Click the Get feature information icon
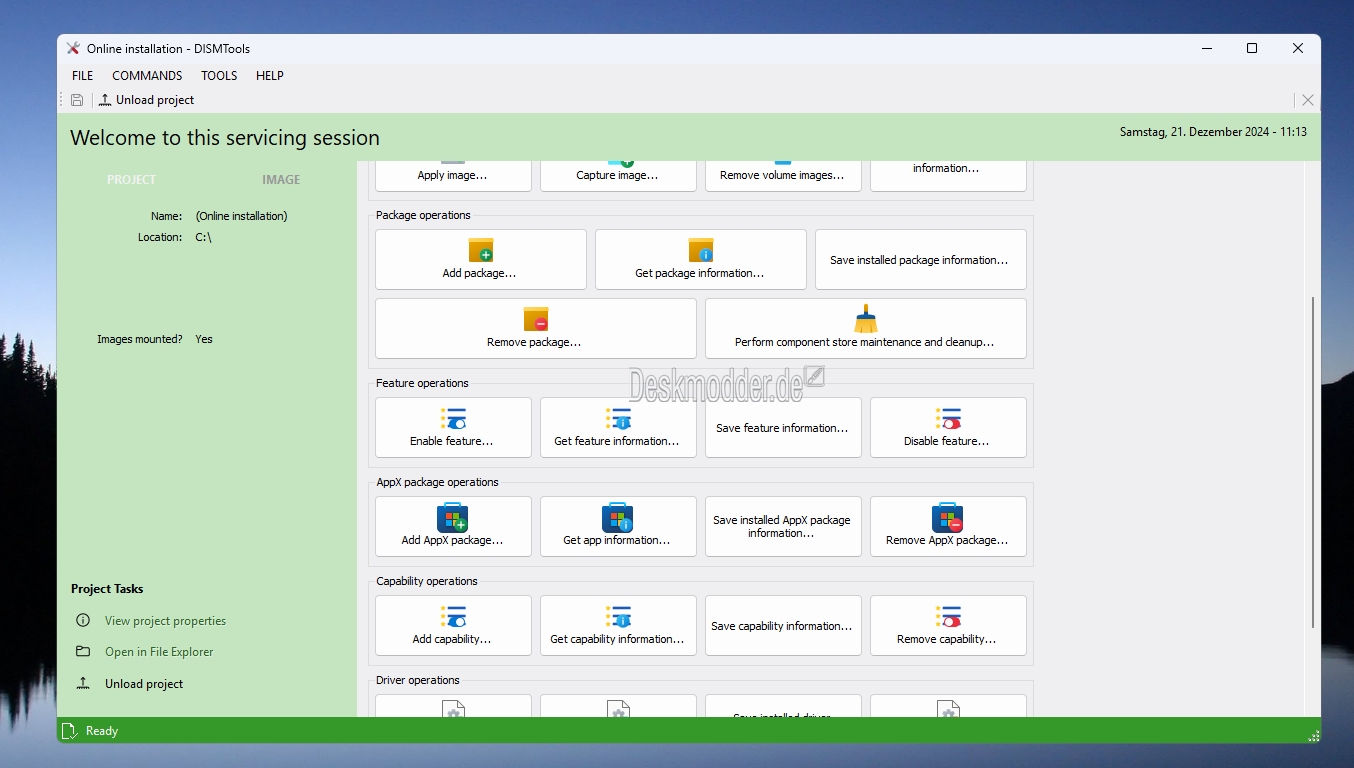Screen dimensions: 1354x768 point(618,418)
